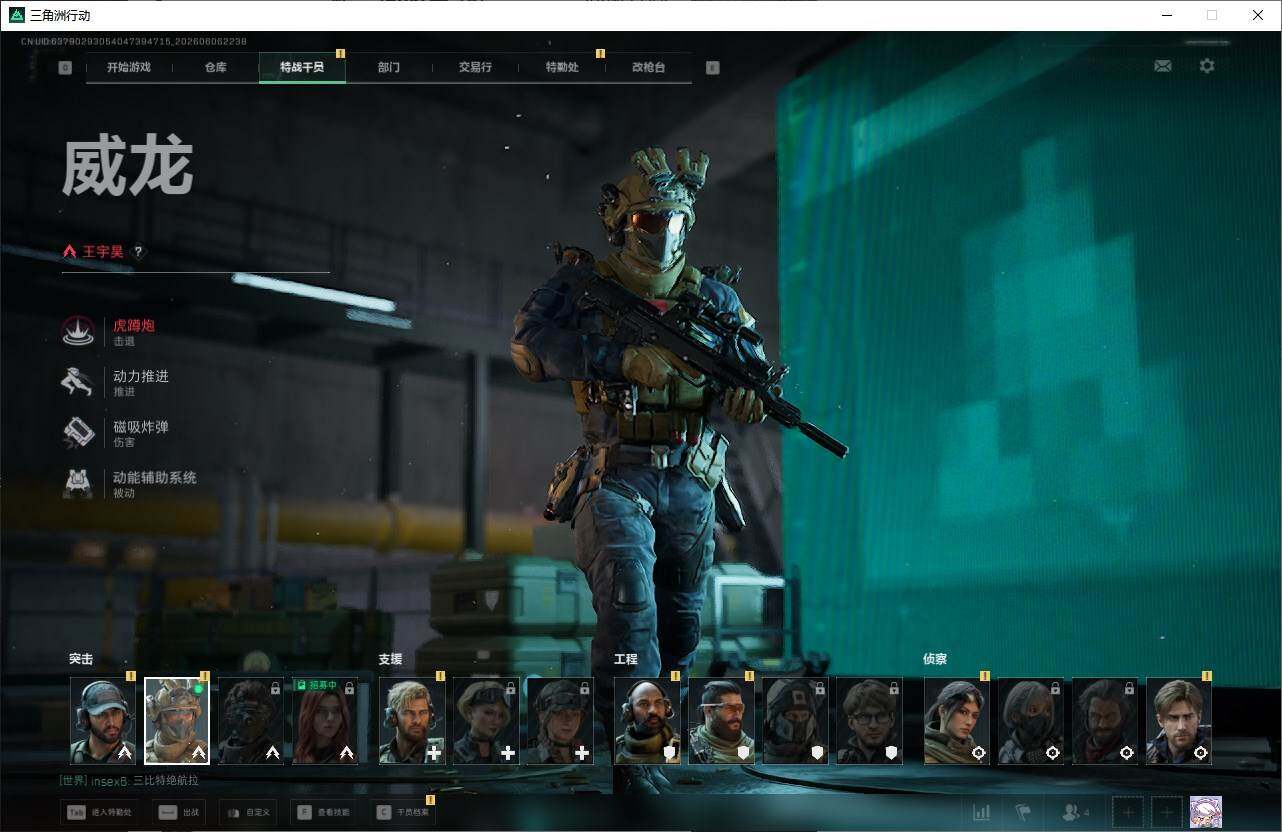The height and width of the screenshot is (832, 1282).
Task: Select the 特战干员 tab
Action: point(302,67)
